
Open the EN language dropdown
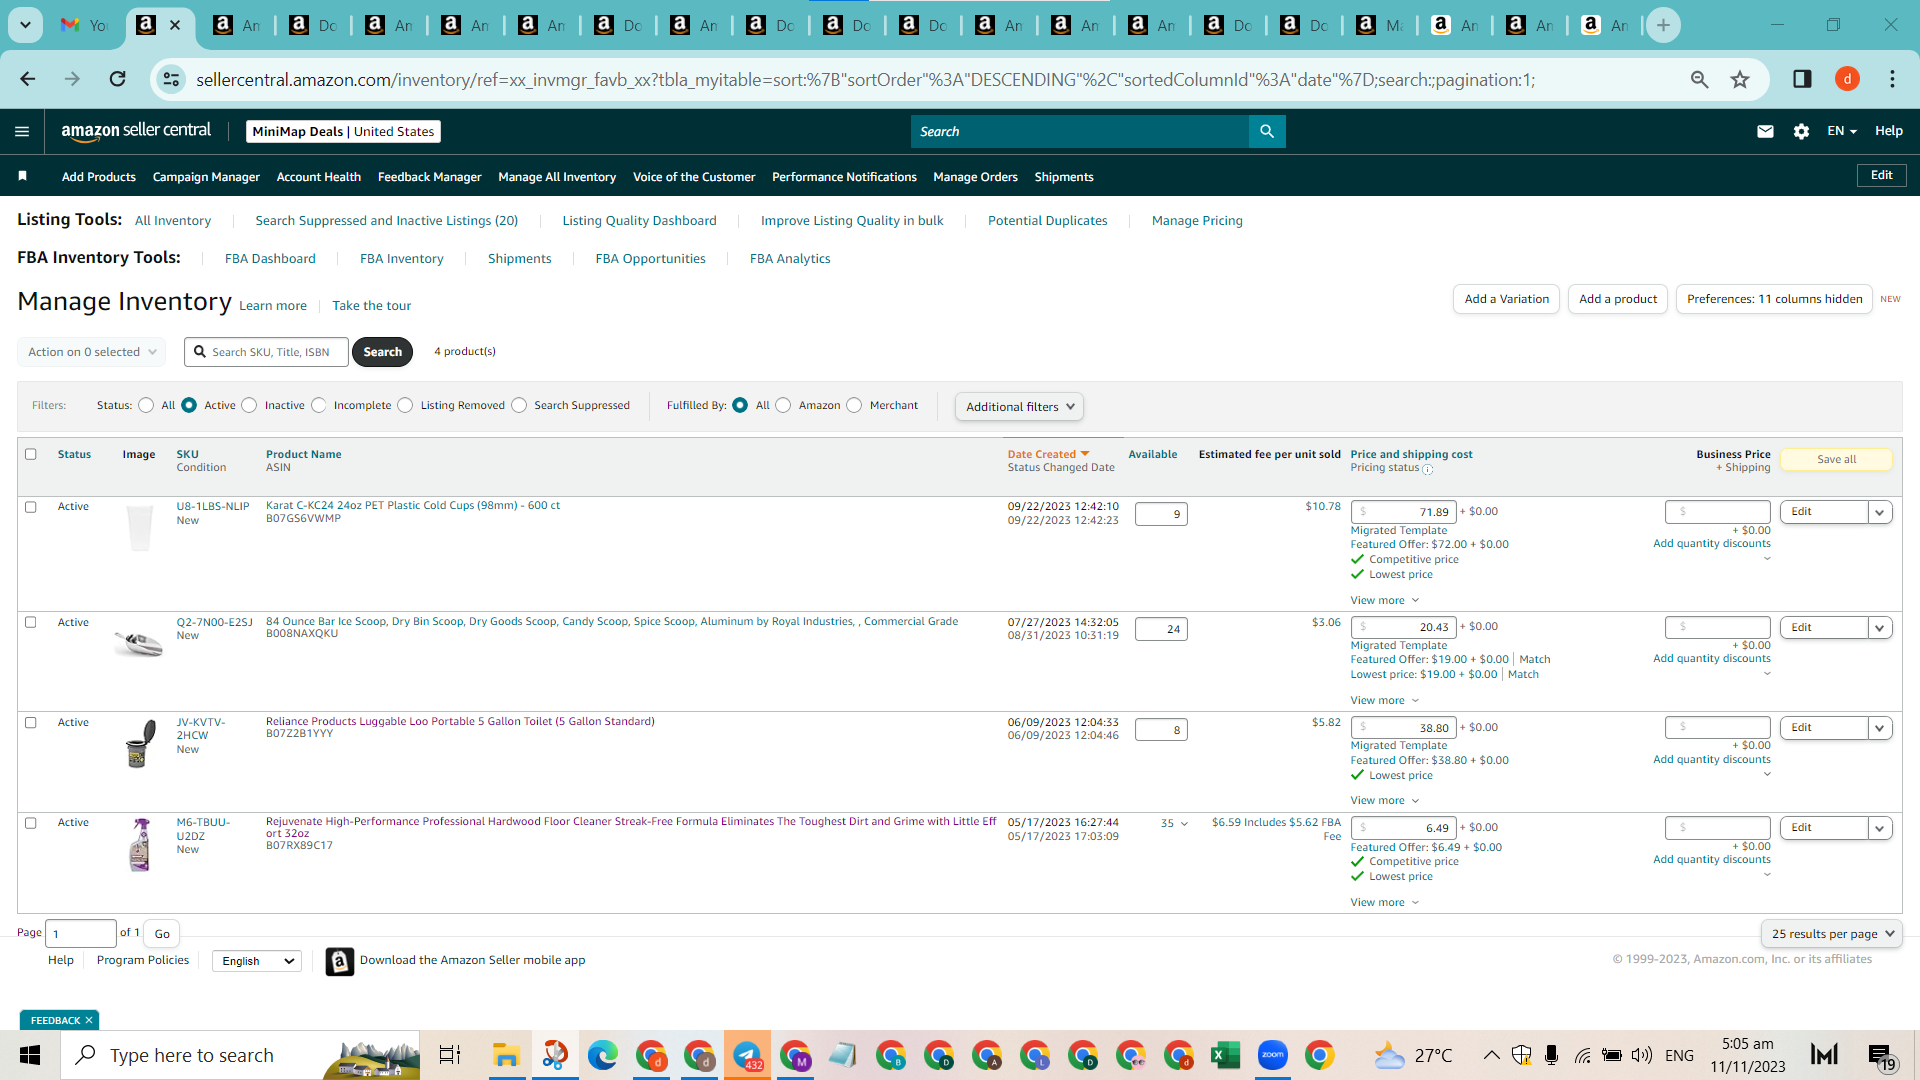[1841, 131]
